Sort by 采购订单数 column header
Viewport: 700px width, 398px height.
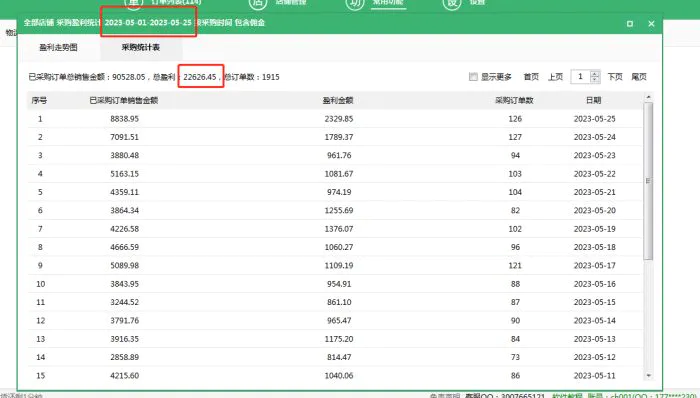click(x=514, y=100)
